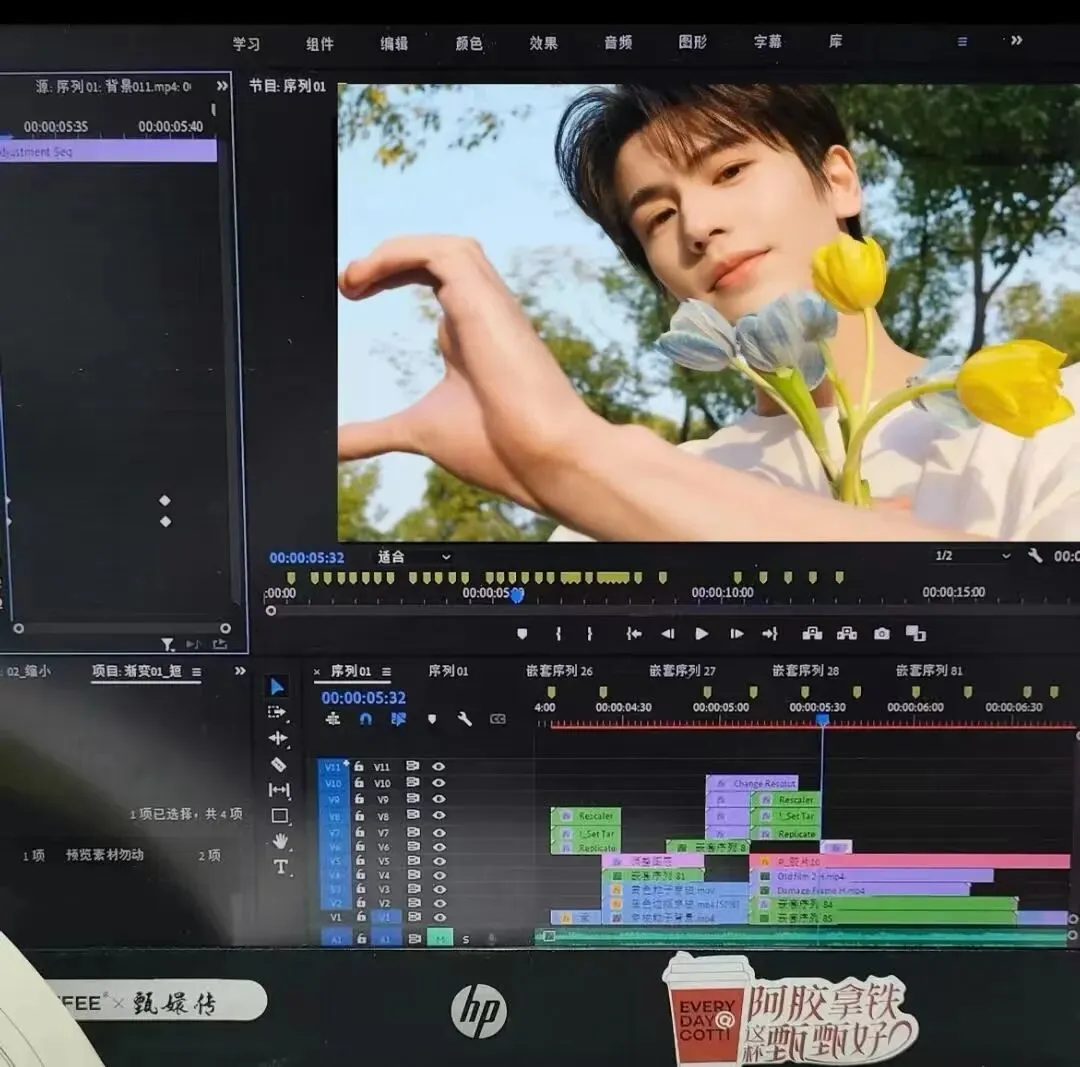This screenshot has width=1080, height=1067.
Task: Click Add Marker in program monitor
Action: click(x=522, y=634)
